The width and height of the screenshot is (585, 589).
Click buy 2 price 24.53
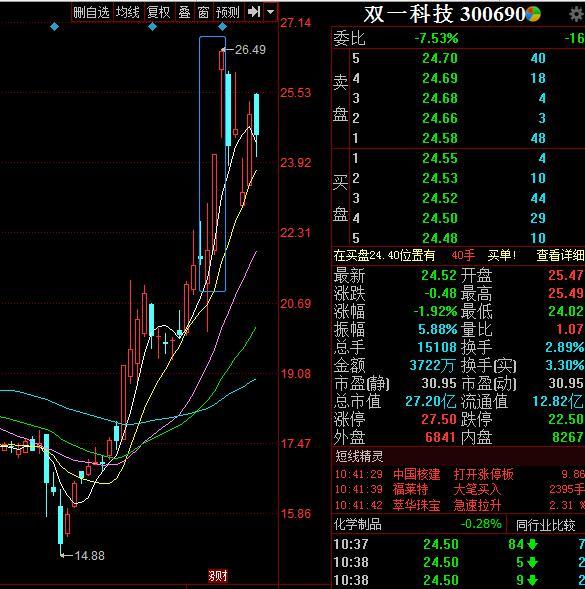coord(440,178)
